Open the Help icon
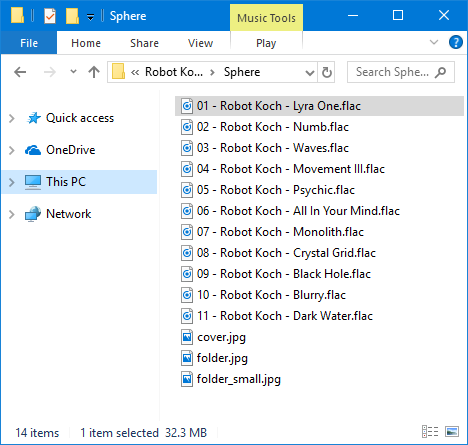The height and width of the screenshot is (445, 468). pos(456,42)
